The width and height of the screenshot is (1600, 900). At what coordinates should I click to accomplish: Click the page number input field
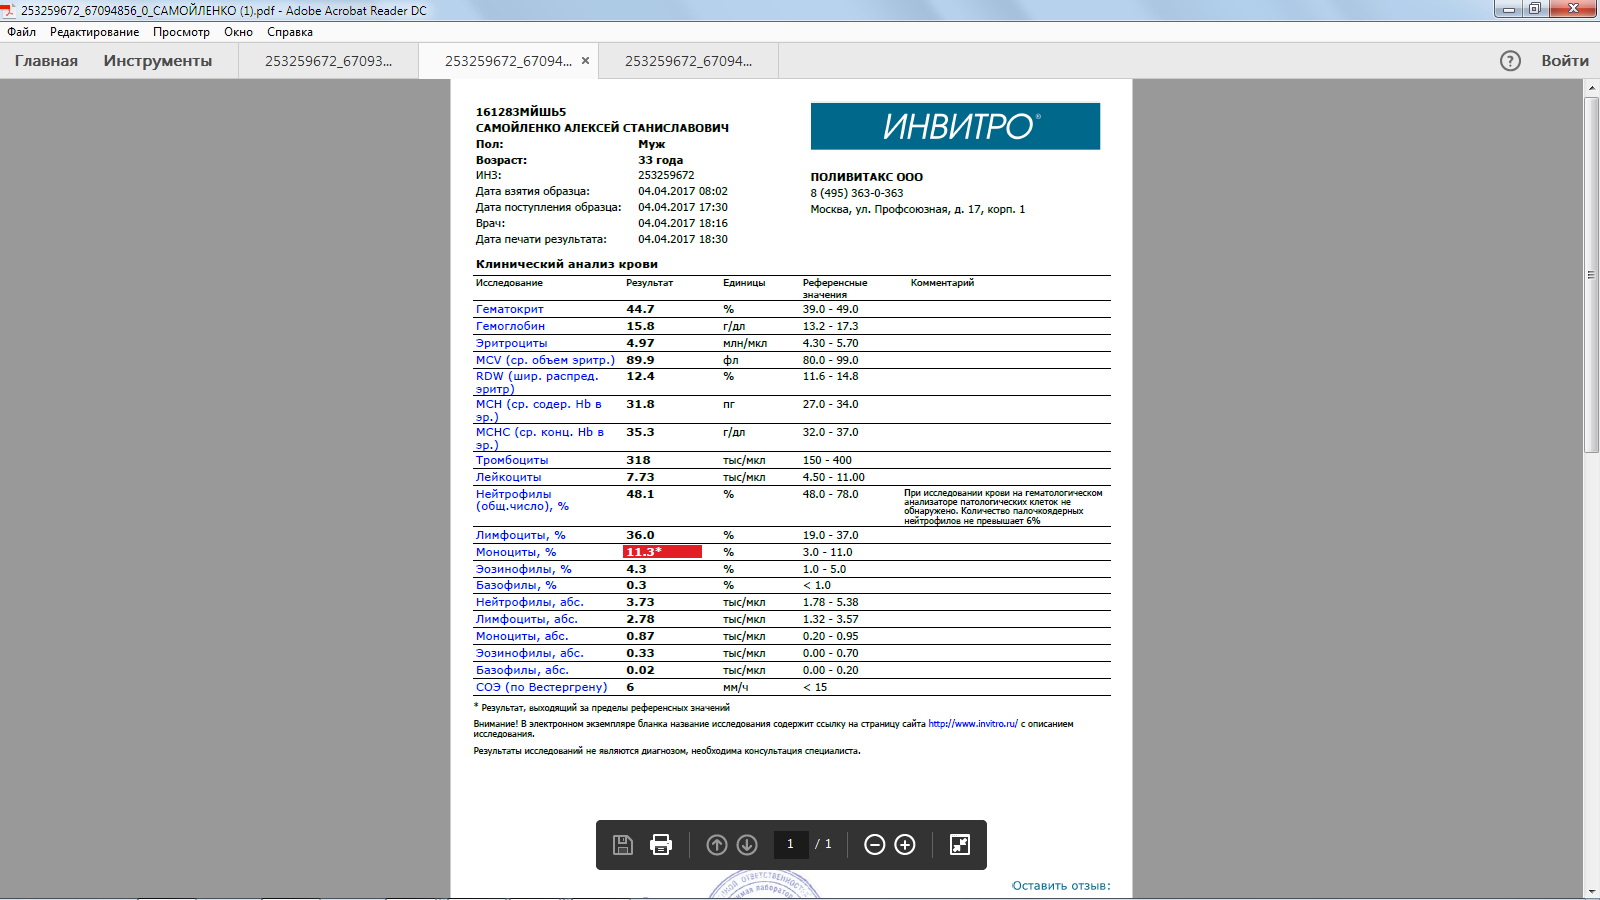pos(790,844)
